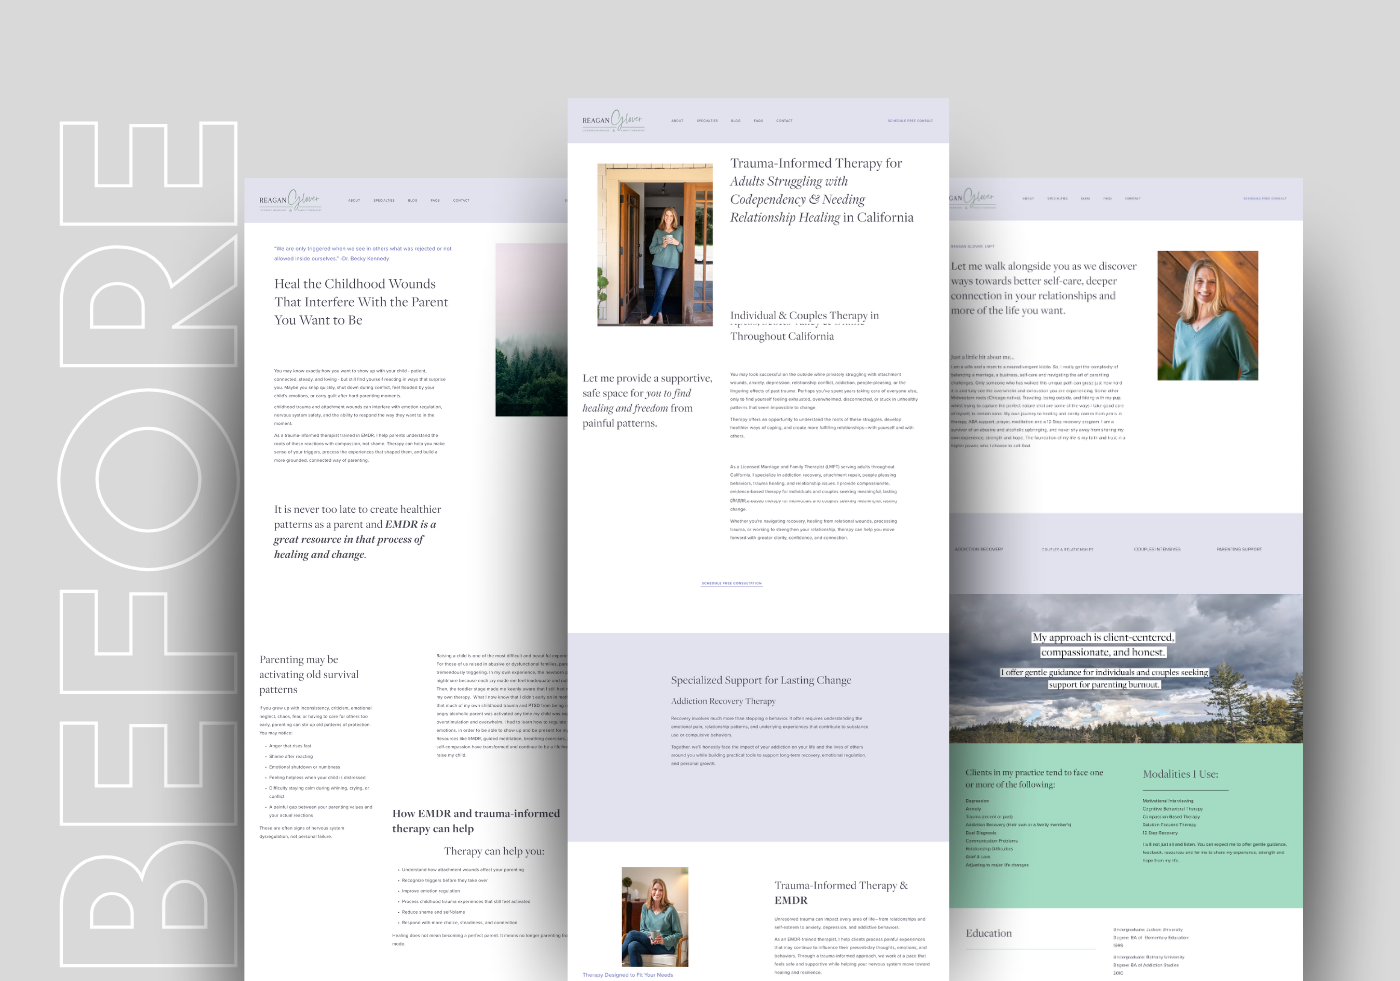Select the 'Heal the Childhood Wounds' heading
This screenshot has height=981, width=1400.
click(361, 302)
